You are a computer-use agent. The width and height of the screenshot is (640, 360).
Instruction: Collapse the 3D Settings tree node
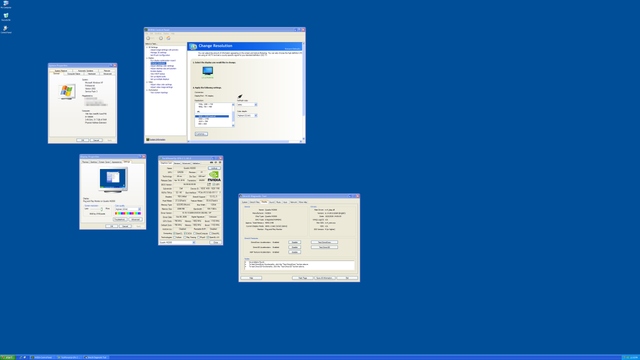pyautogui.click(x=147, y=47)
